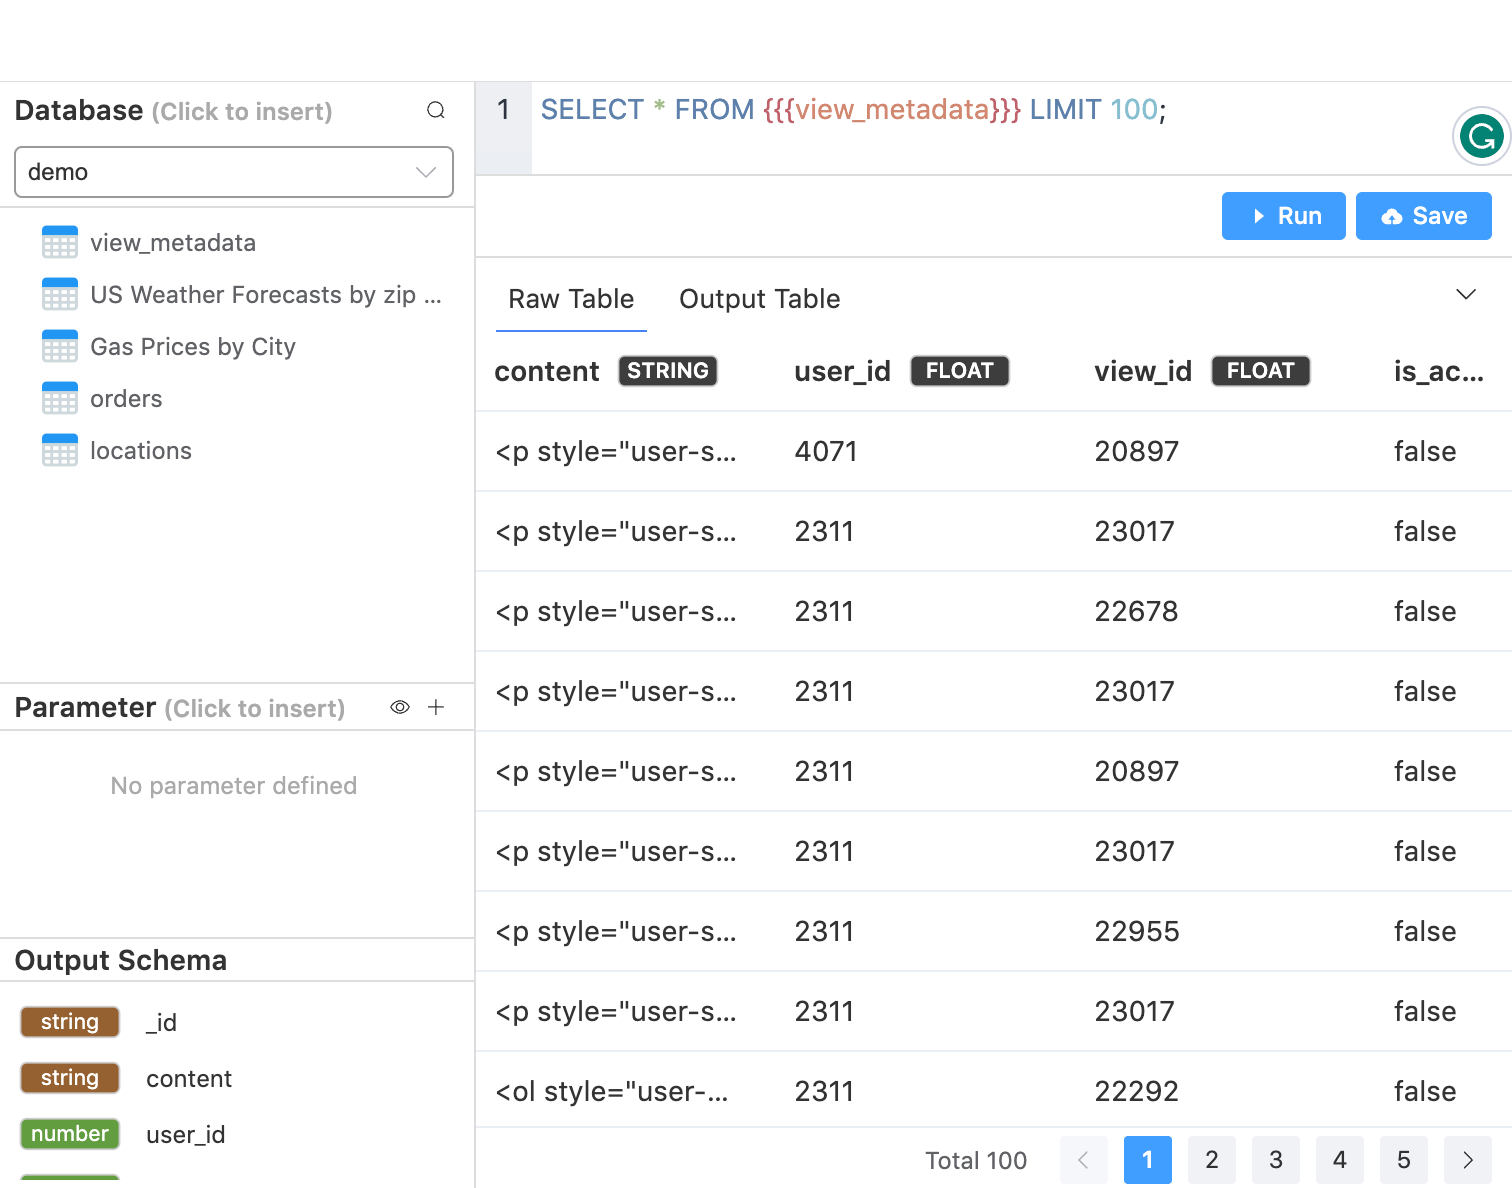Insert Gas Prices by City table
Viewport: 1512px width, 1188px height.
(193, 347)
